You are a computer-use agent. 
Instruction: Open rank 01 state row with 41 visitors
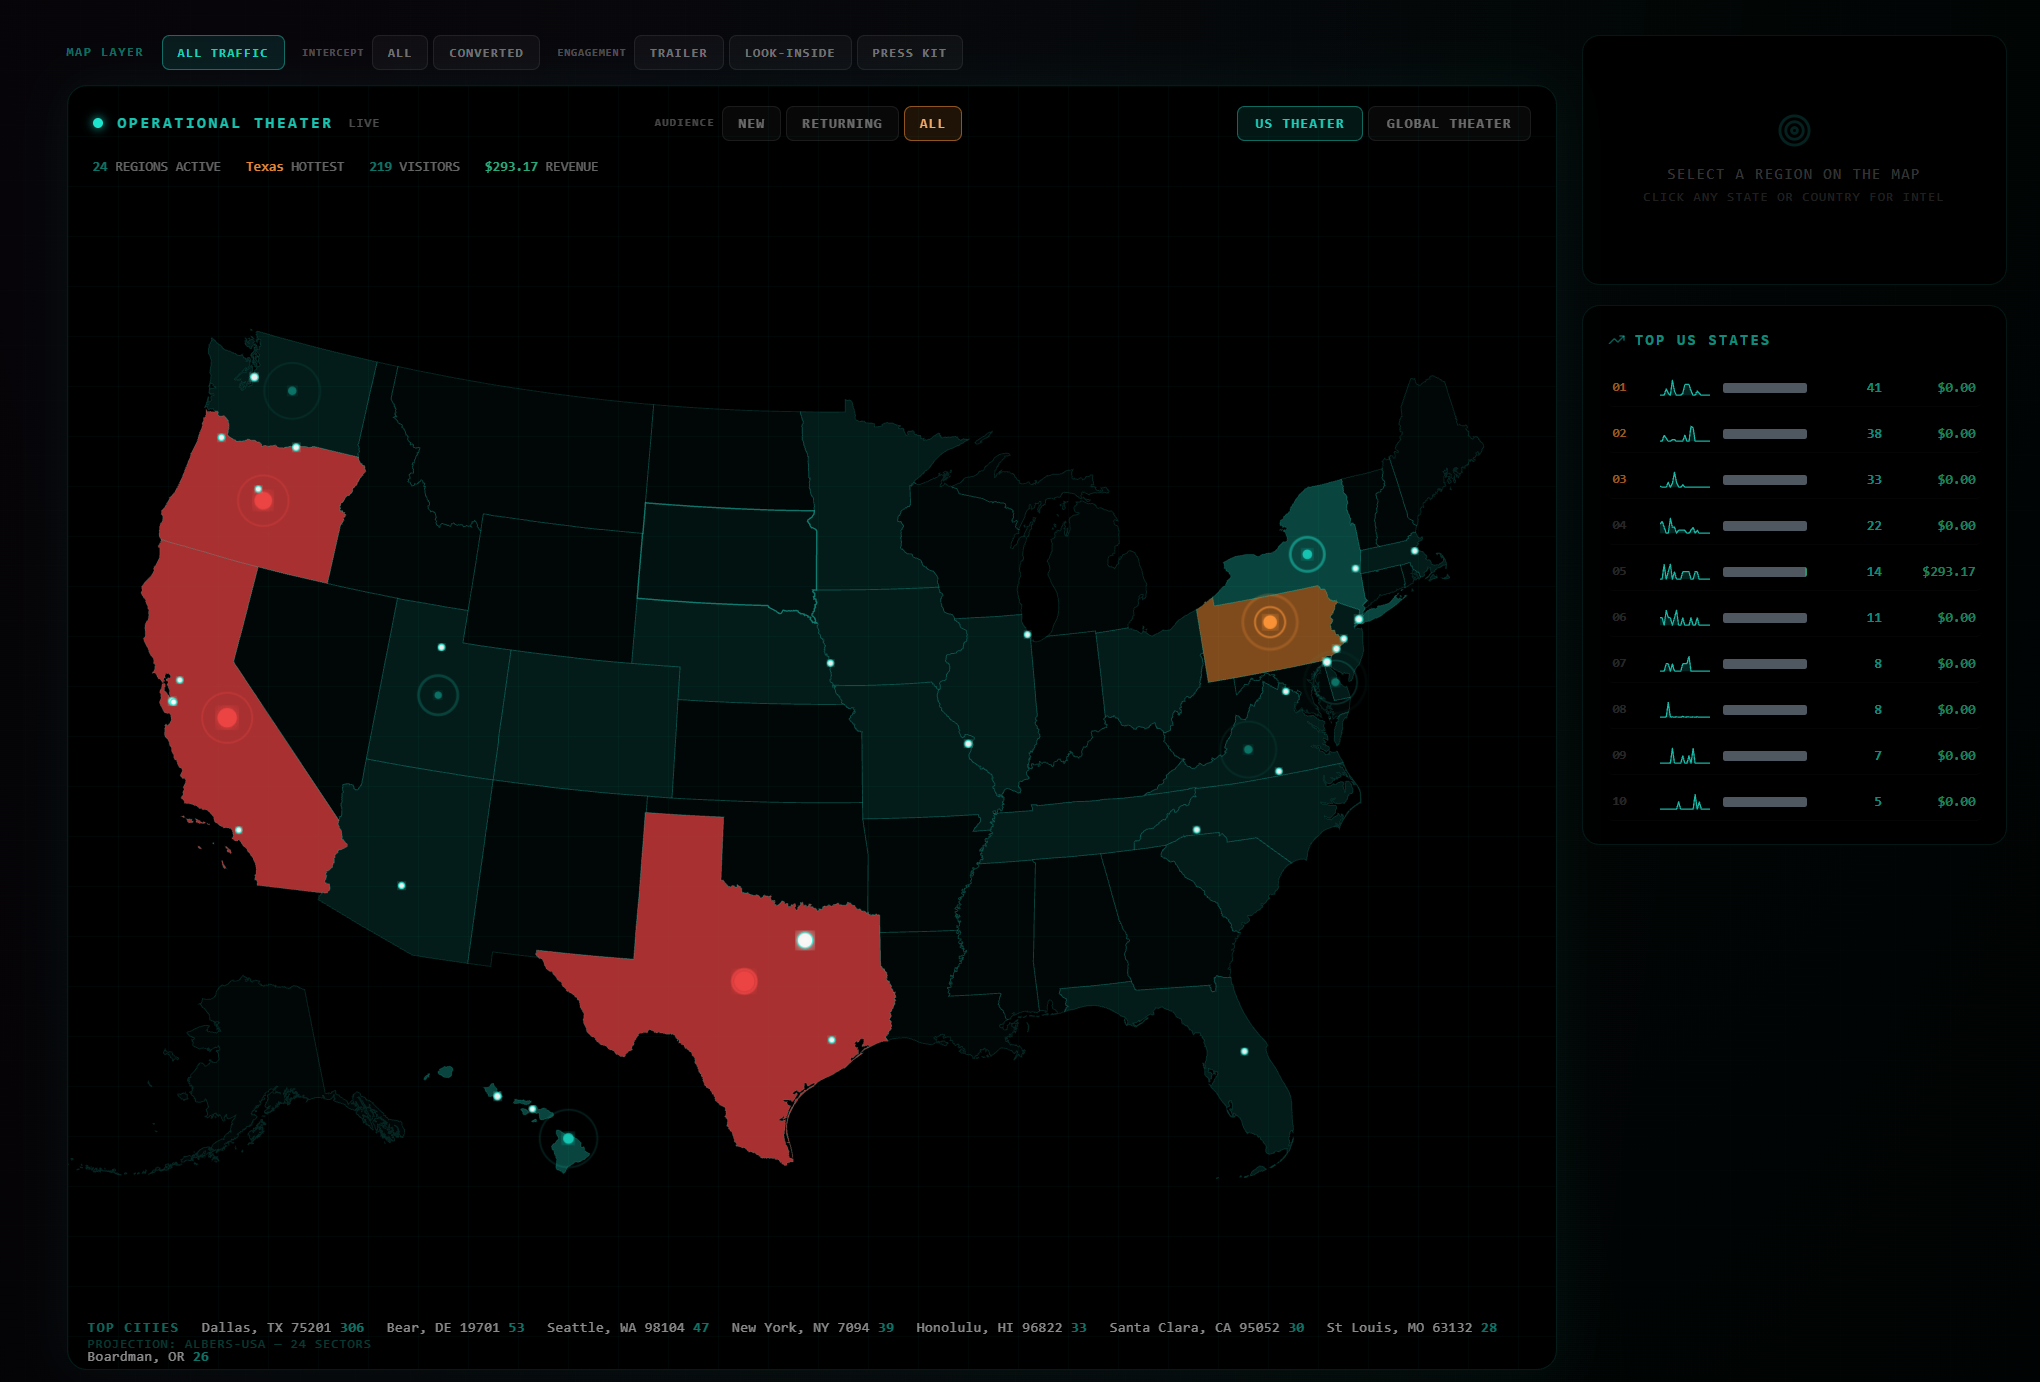1794,388
